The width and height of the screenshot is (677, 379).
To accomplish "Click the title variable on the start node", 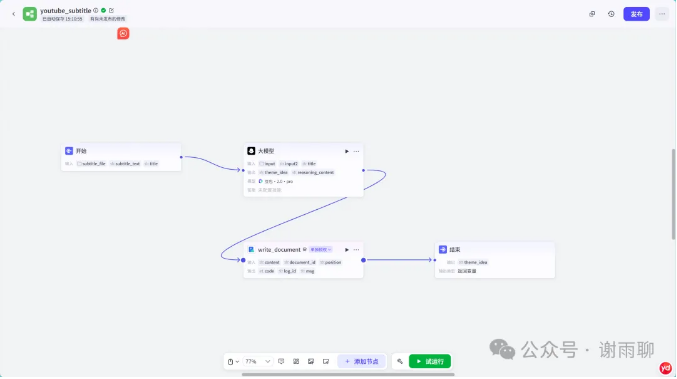I will pyautogui.click(x=152, y=164).
